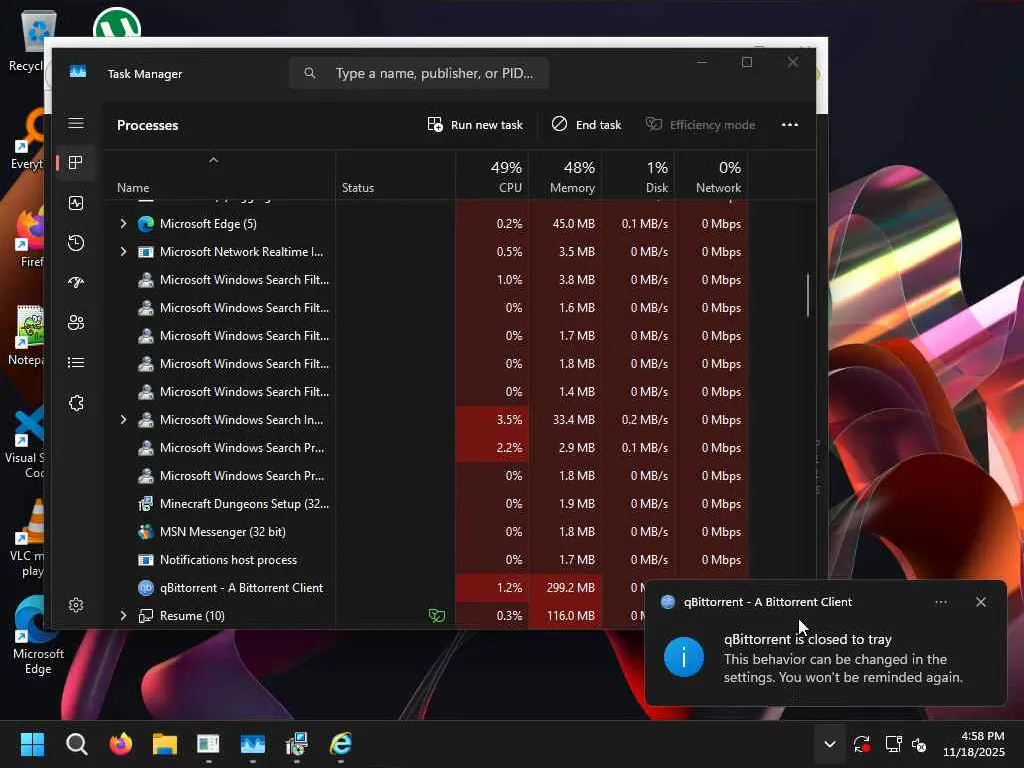Sort processes by CPU column
The width and height of the screenshot is (1024, 768).
[492, 176]
